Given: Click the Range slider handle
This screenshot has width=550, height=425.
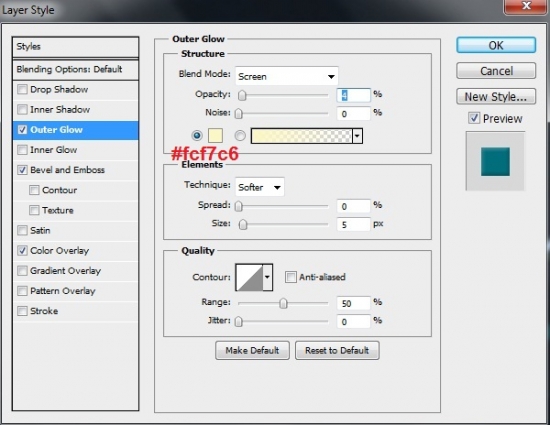Looking at the screenshot, I should click(x=283, y=303).
